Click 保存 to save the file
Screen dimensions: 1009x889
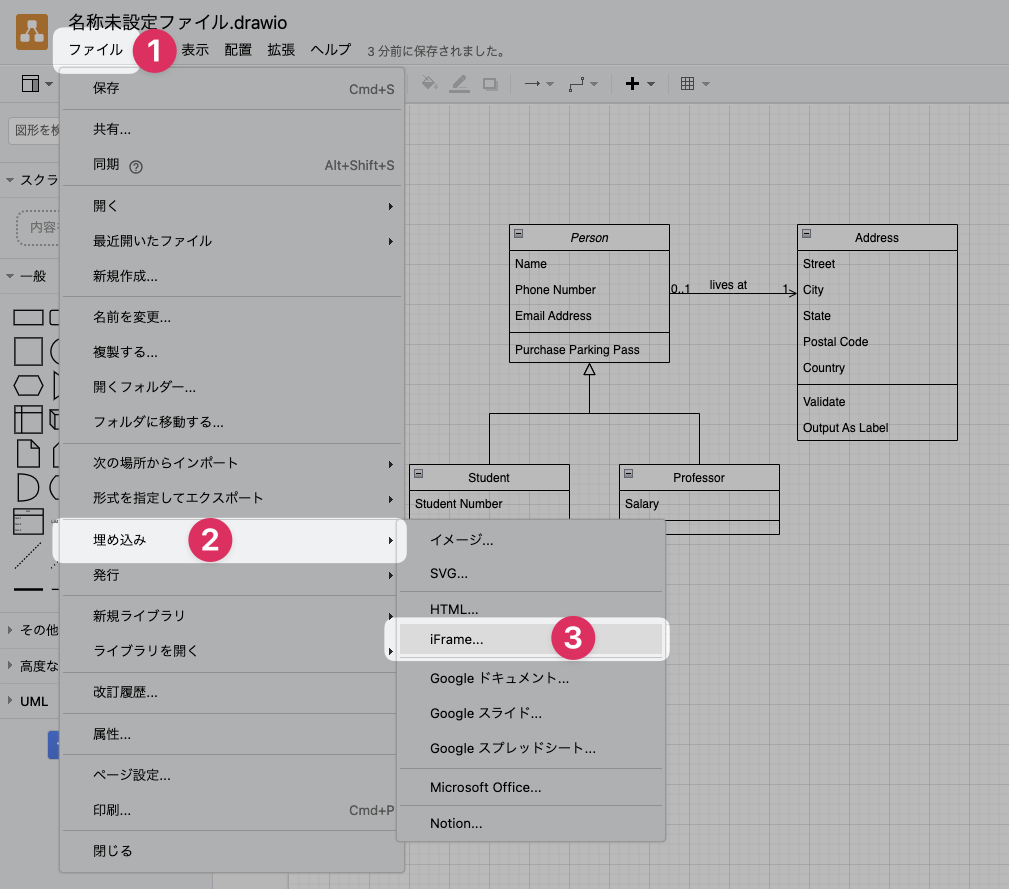106,88
